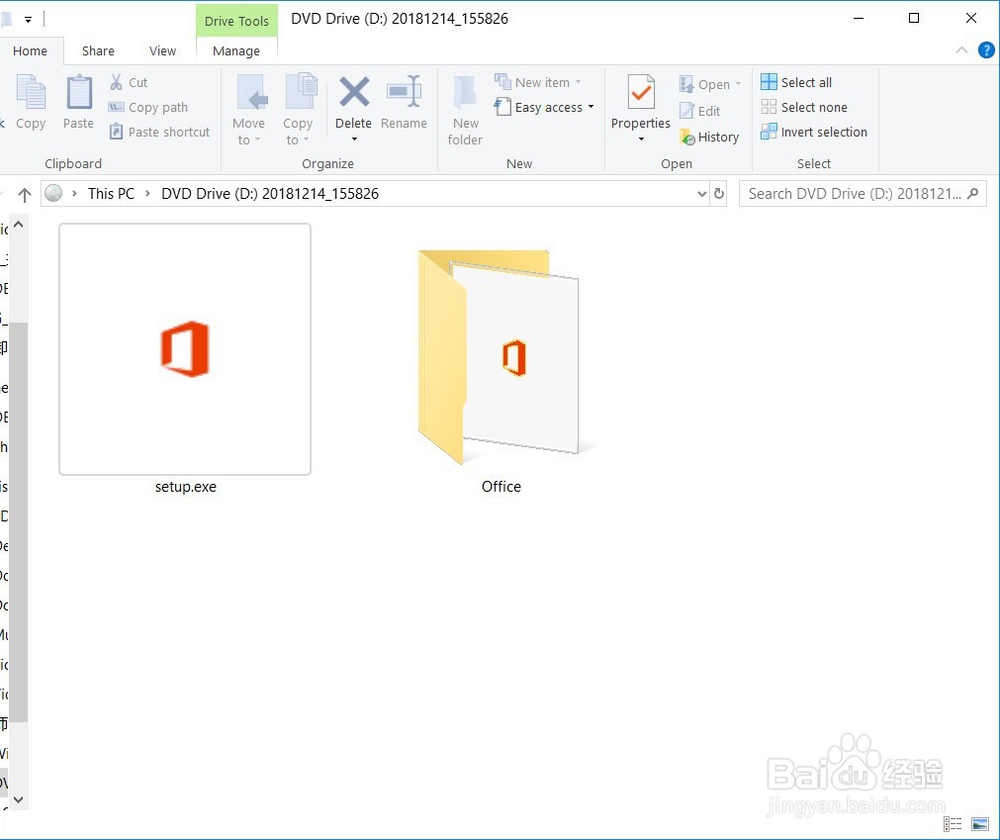Choose Paste shortcut in Clipboard group
The image size is (1000, 840).
coord(160,132)
